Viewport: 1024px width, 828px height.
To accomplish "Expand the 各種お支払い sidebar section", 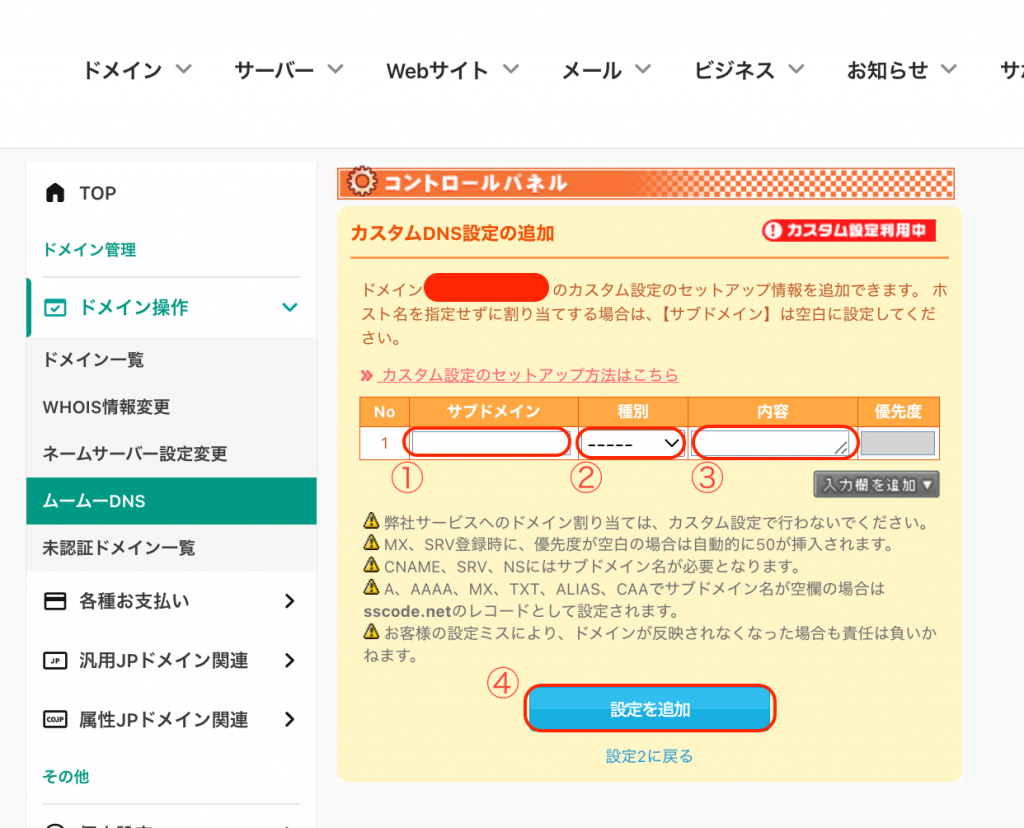I will click(x=290, y=601).
